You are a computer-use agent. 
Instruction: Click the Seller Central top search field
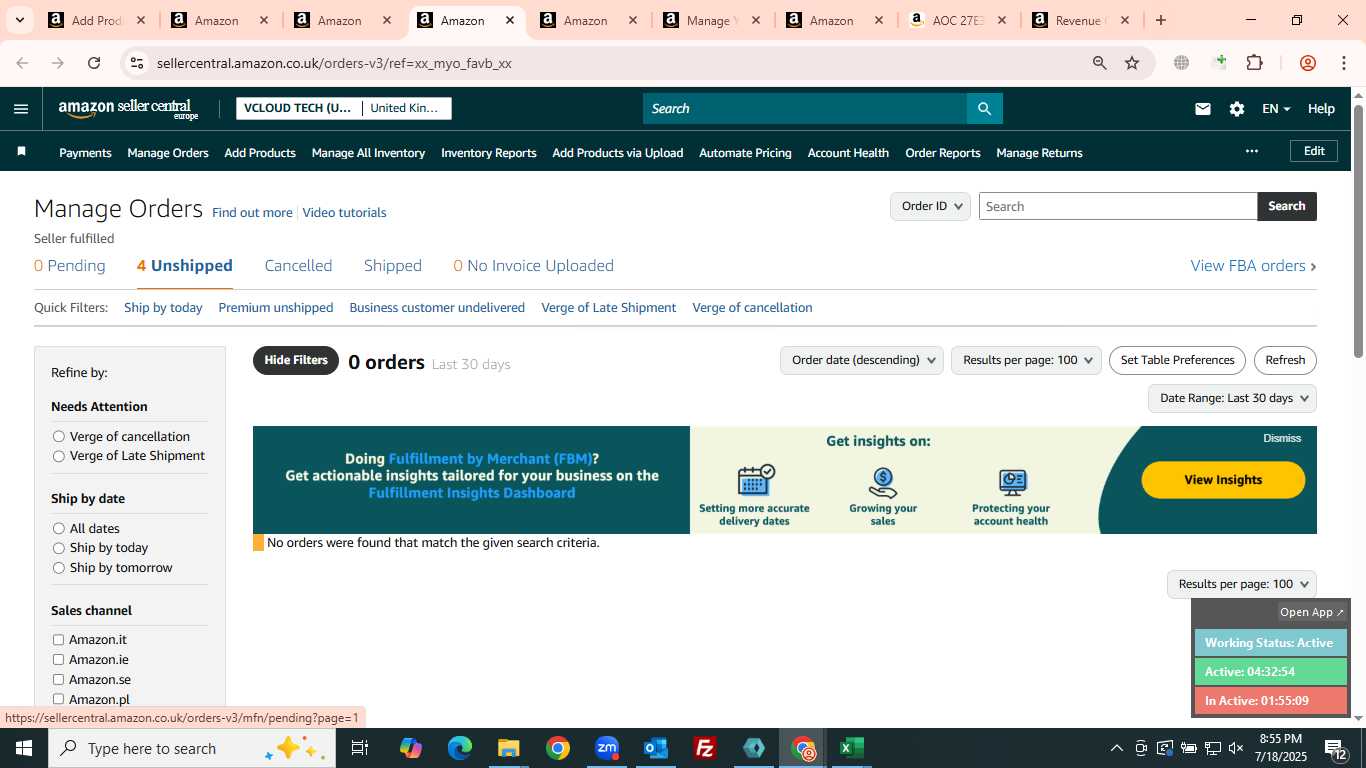805,109
